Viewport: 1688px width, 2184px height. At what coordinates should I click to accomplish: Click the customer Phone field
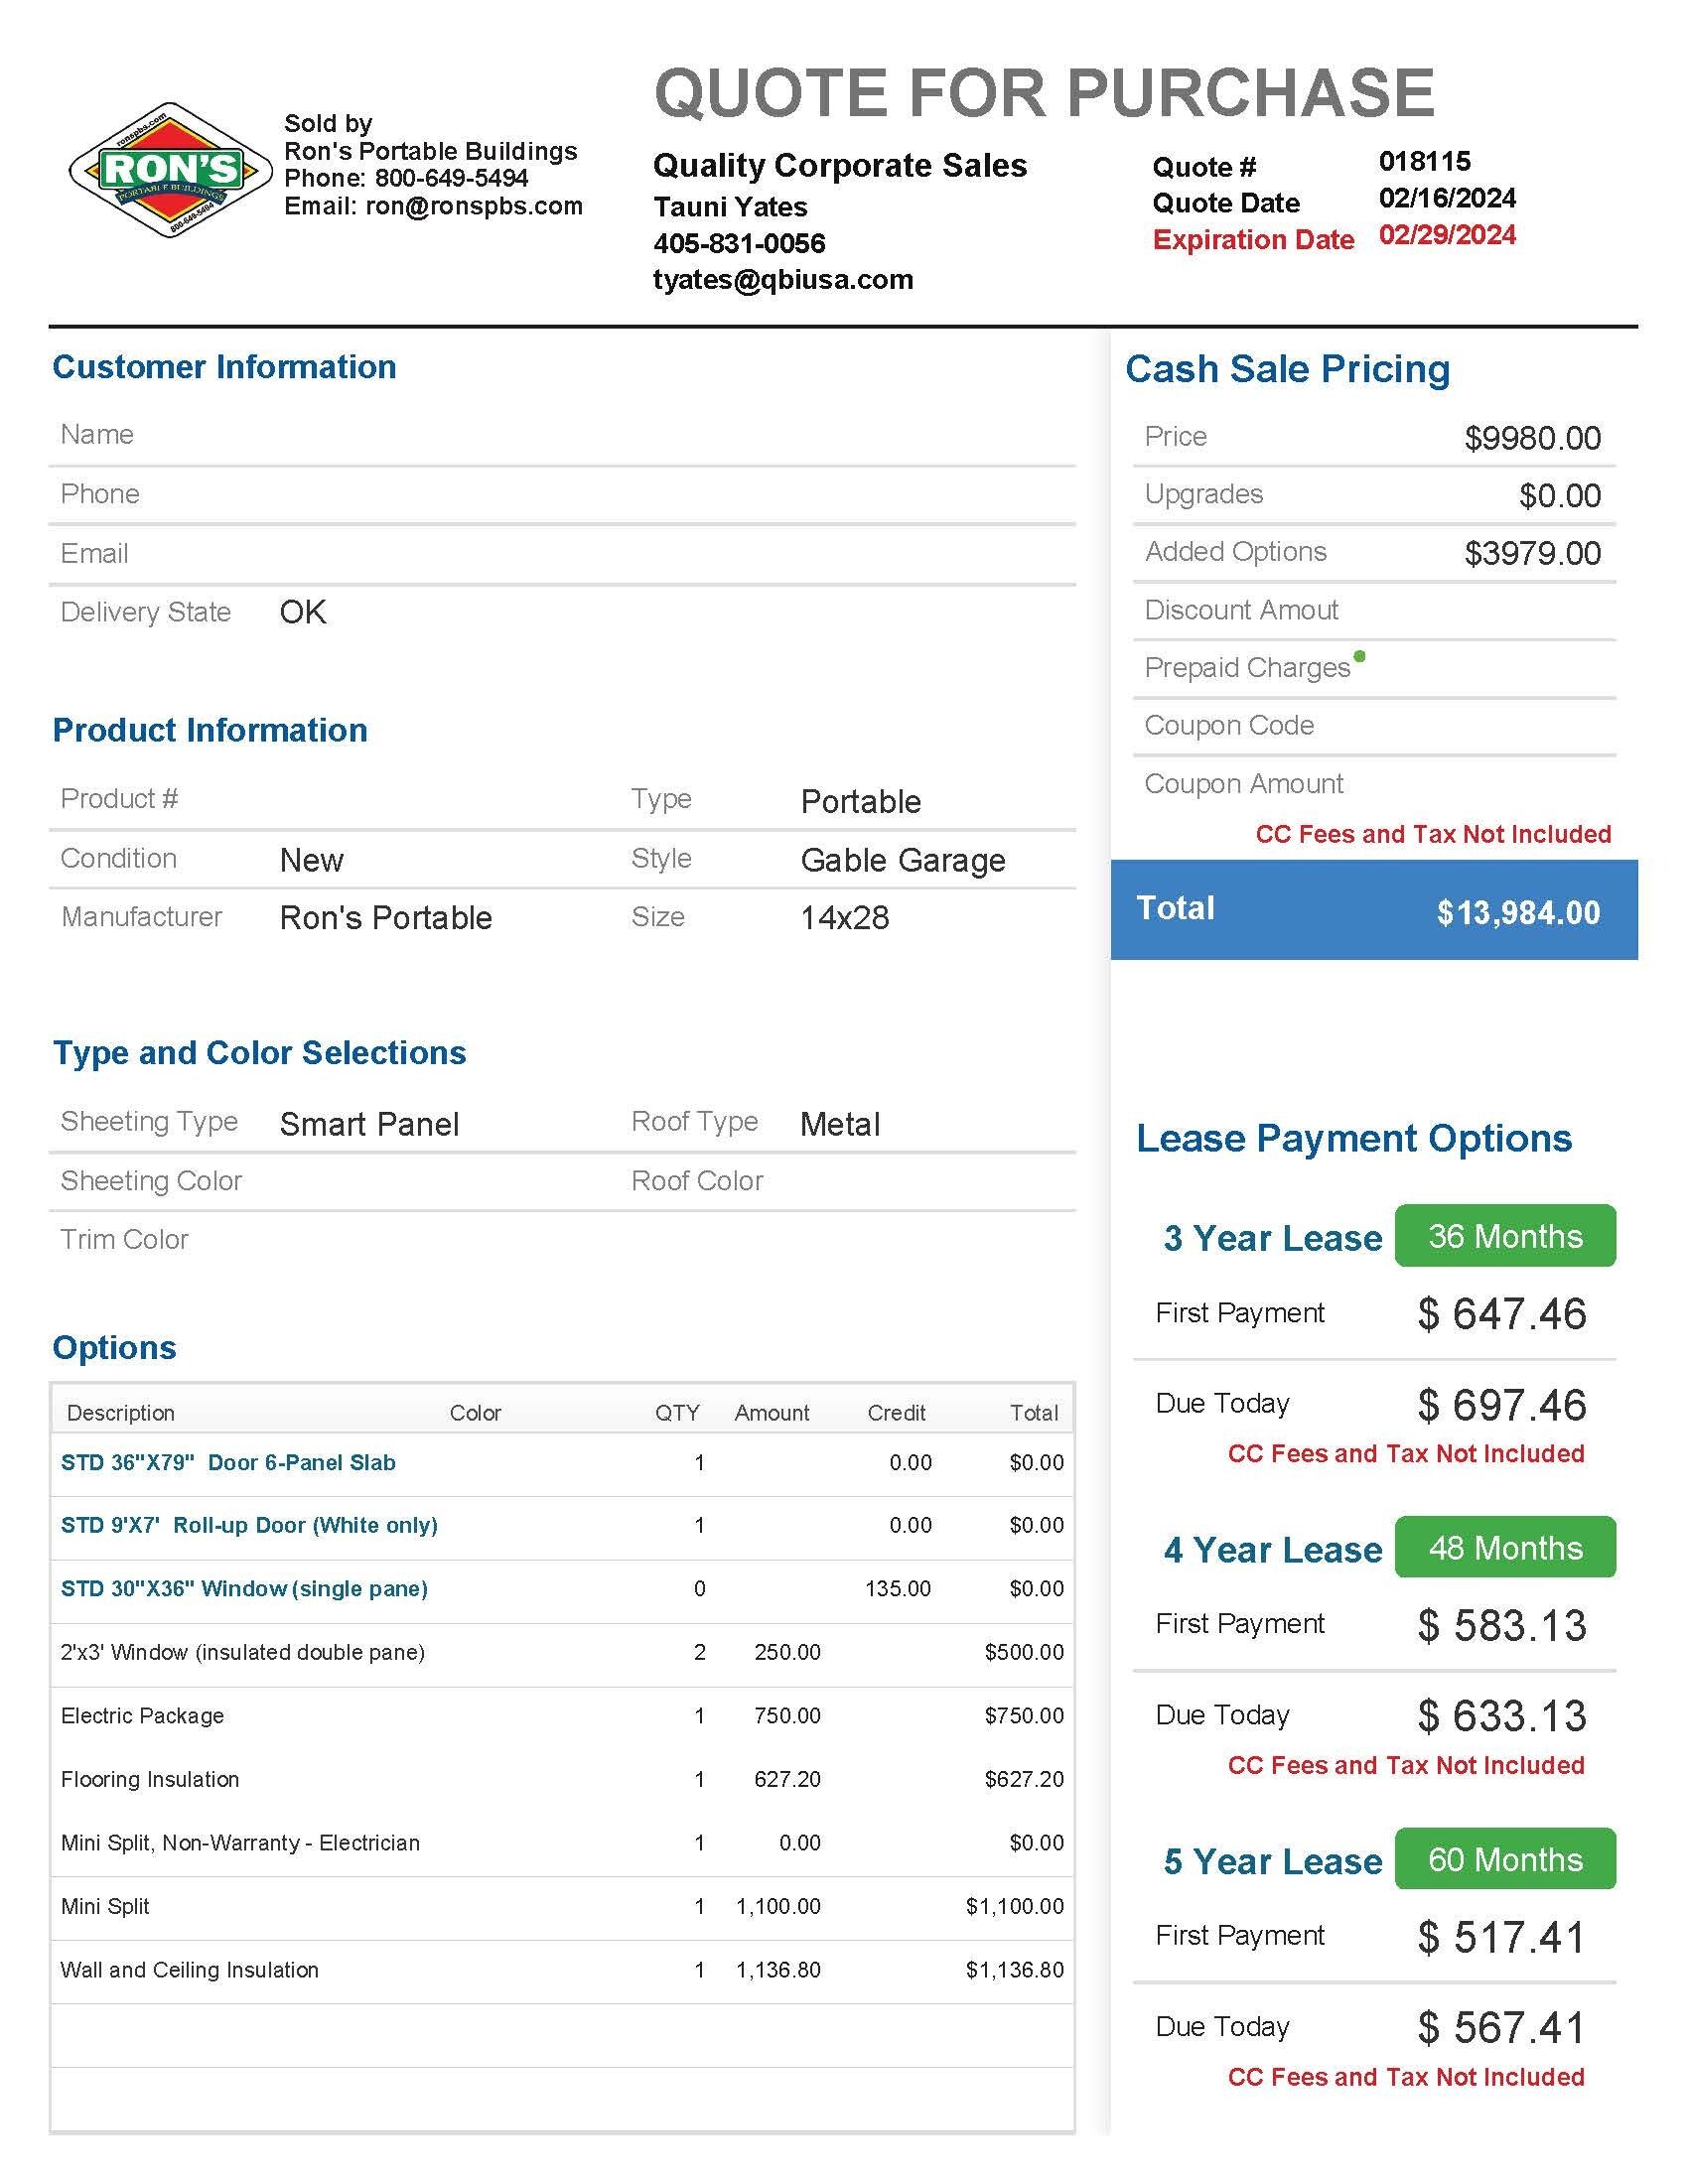[x=562, y=495]
